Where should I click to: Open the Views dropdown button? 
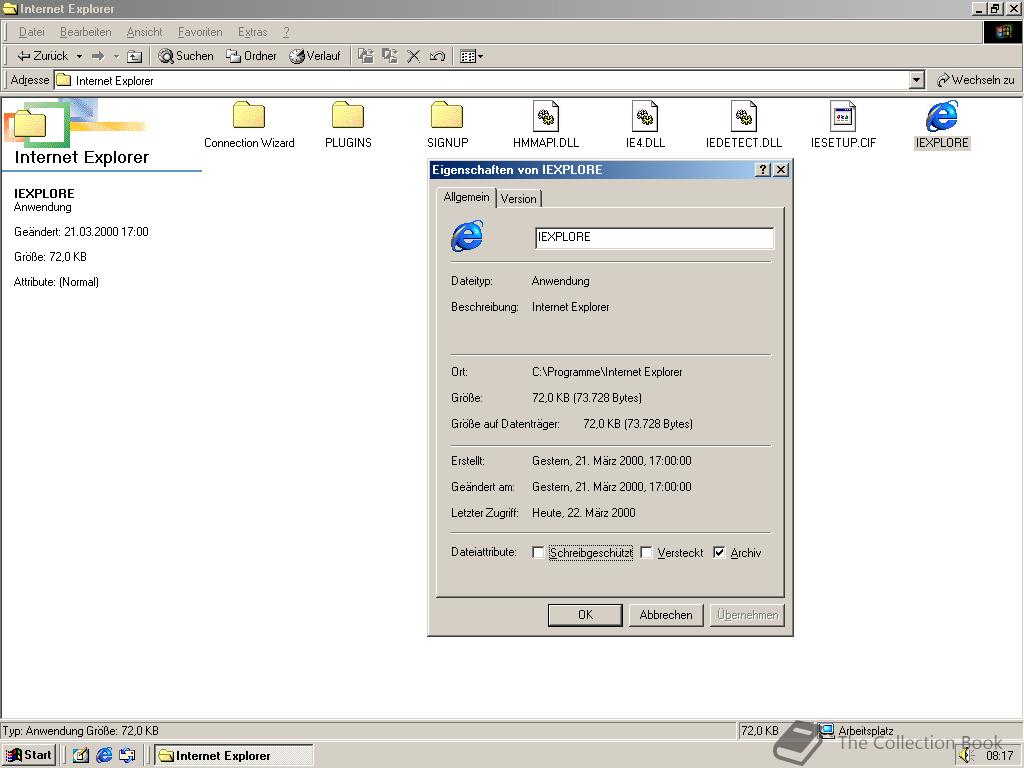pos(472,56)
